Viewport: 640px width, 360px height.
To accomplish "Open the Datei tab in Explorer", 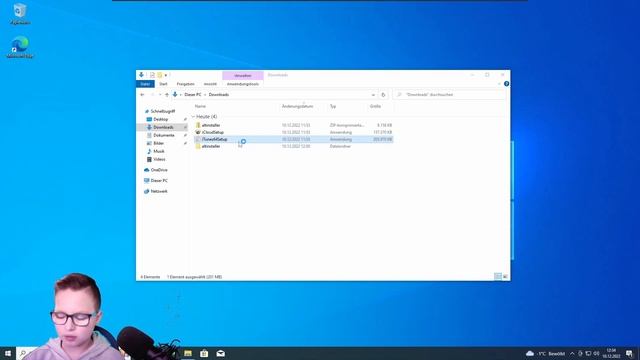I will click(145, 84).
